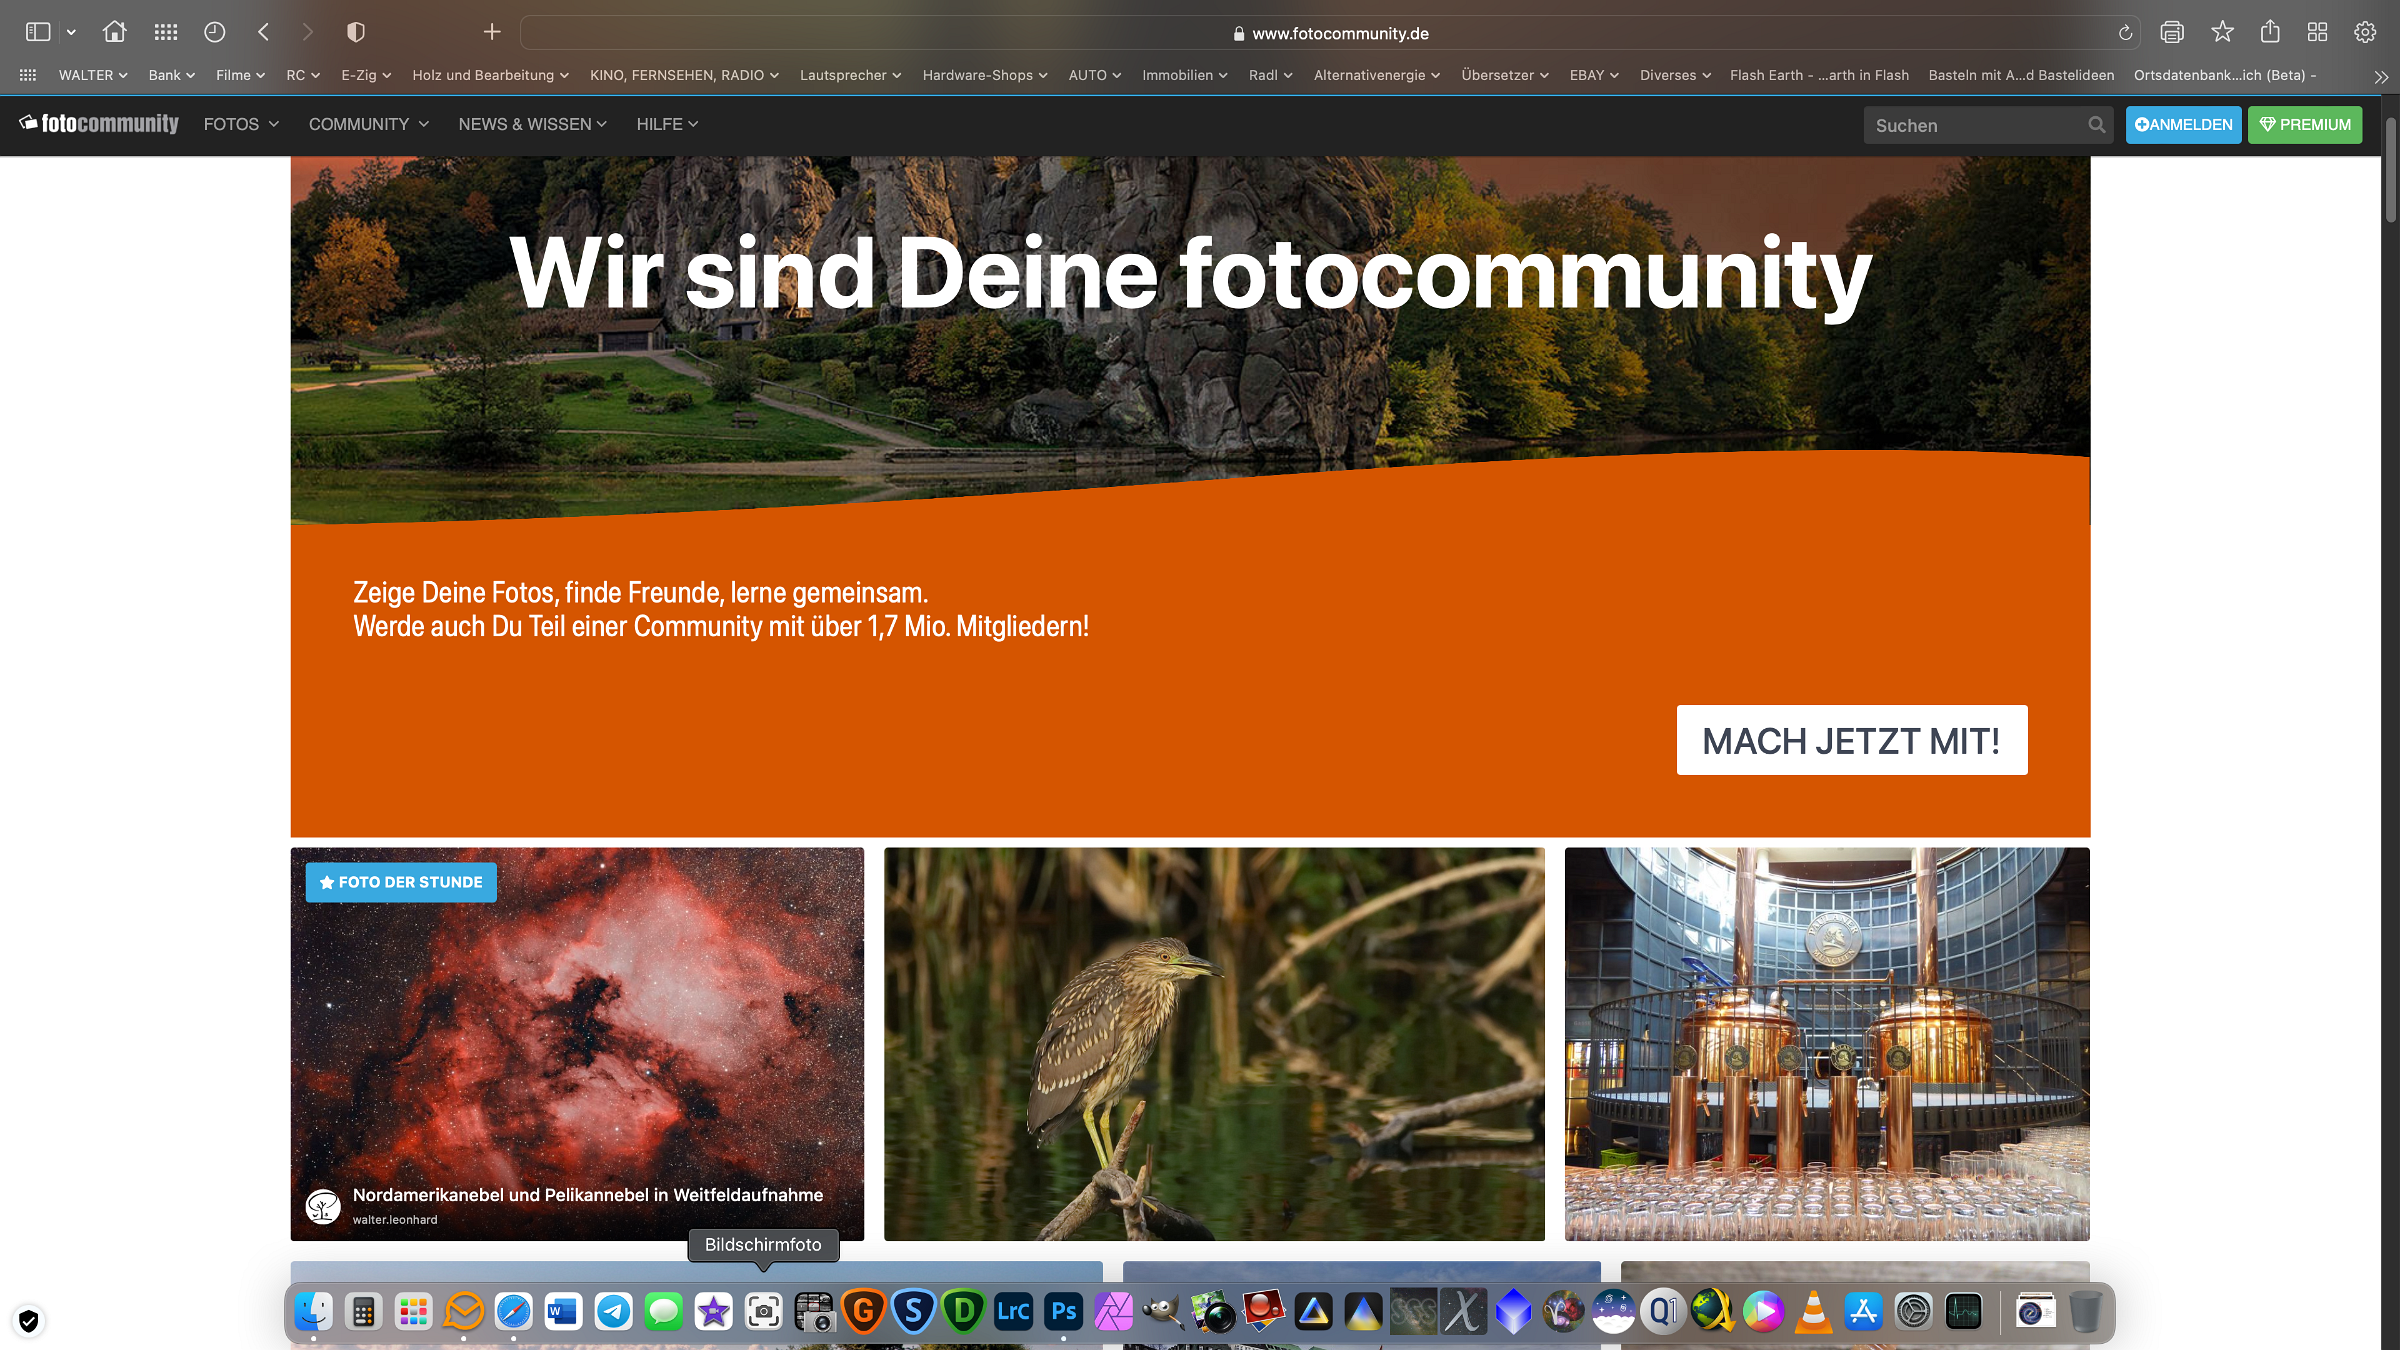Click the MACH JETZT MIT! button
This screenshot has width=2400, height=1350.
click(1851, 740)
